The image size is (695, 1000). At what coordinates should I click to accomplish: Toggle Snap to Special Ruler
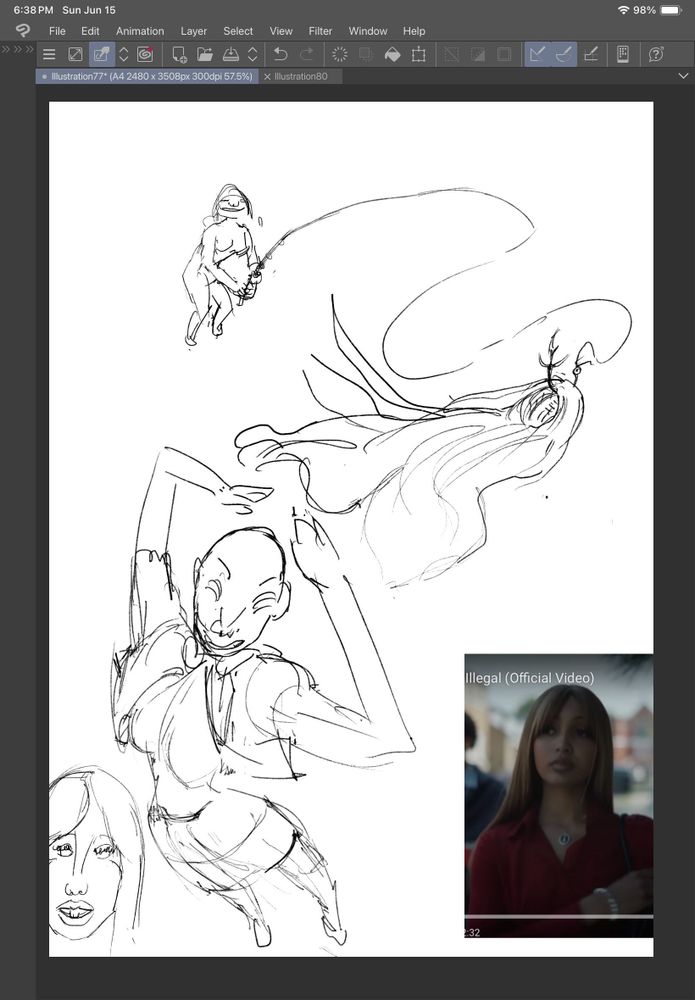pos(564,55)
